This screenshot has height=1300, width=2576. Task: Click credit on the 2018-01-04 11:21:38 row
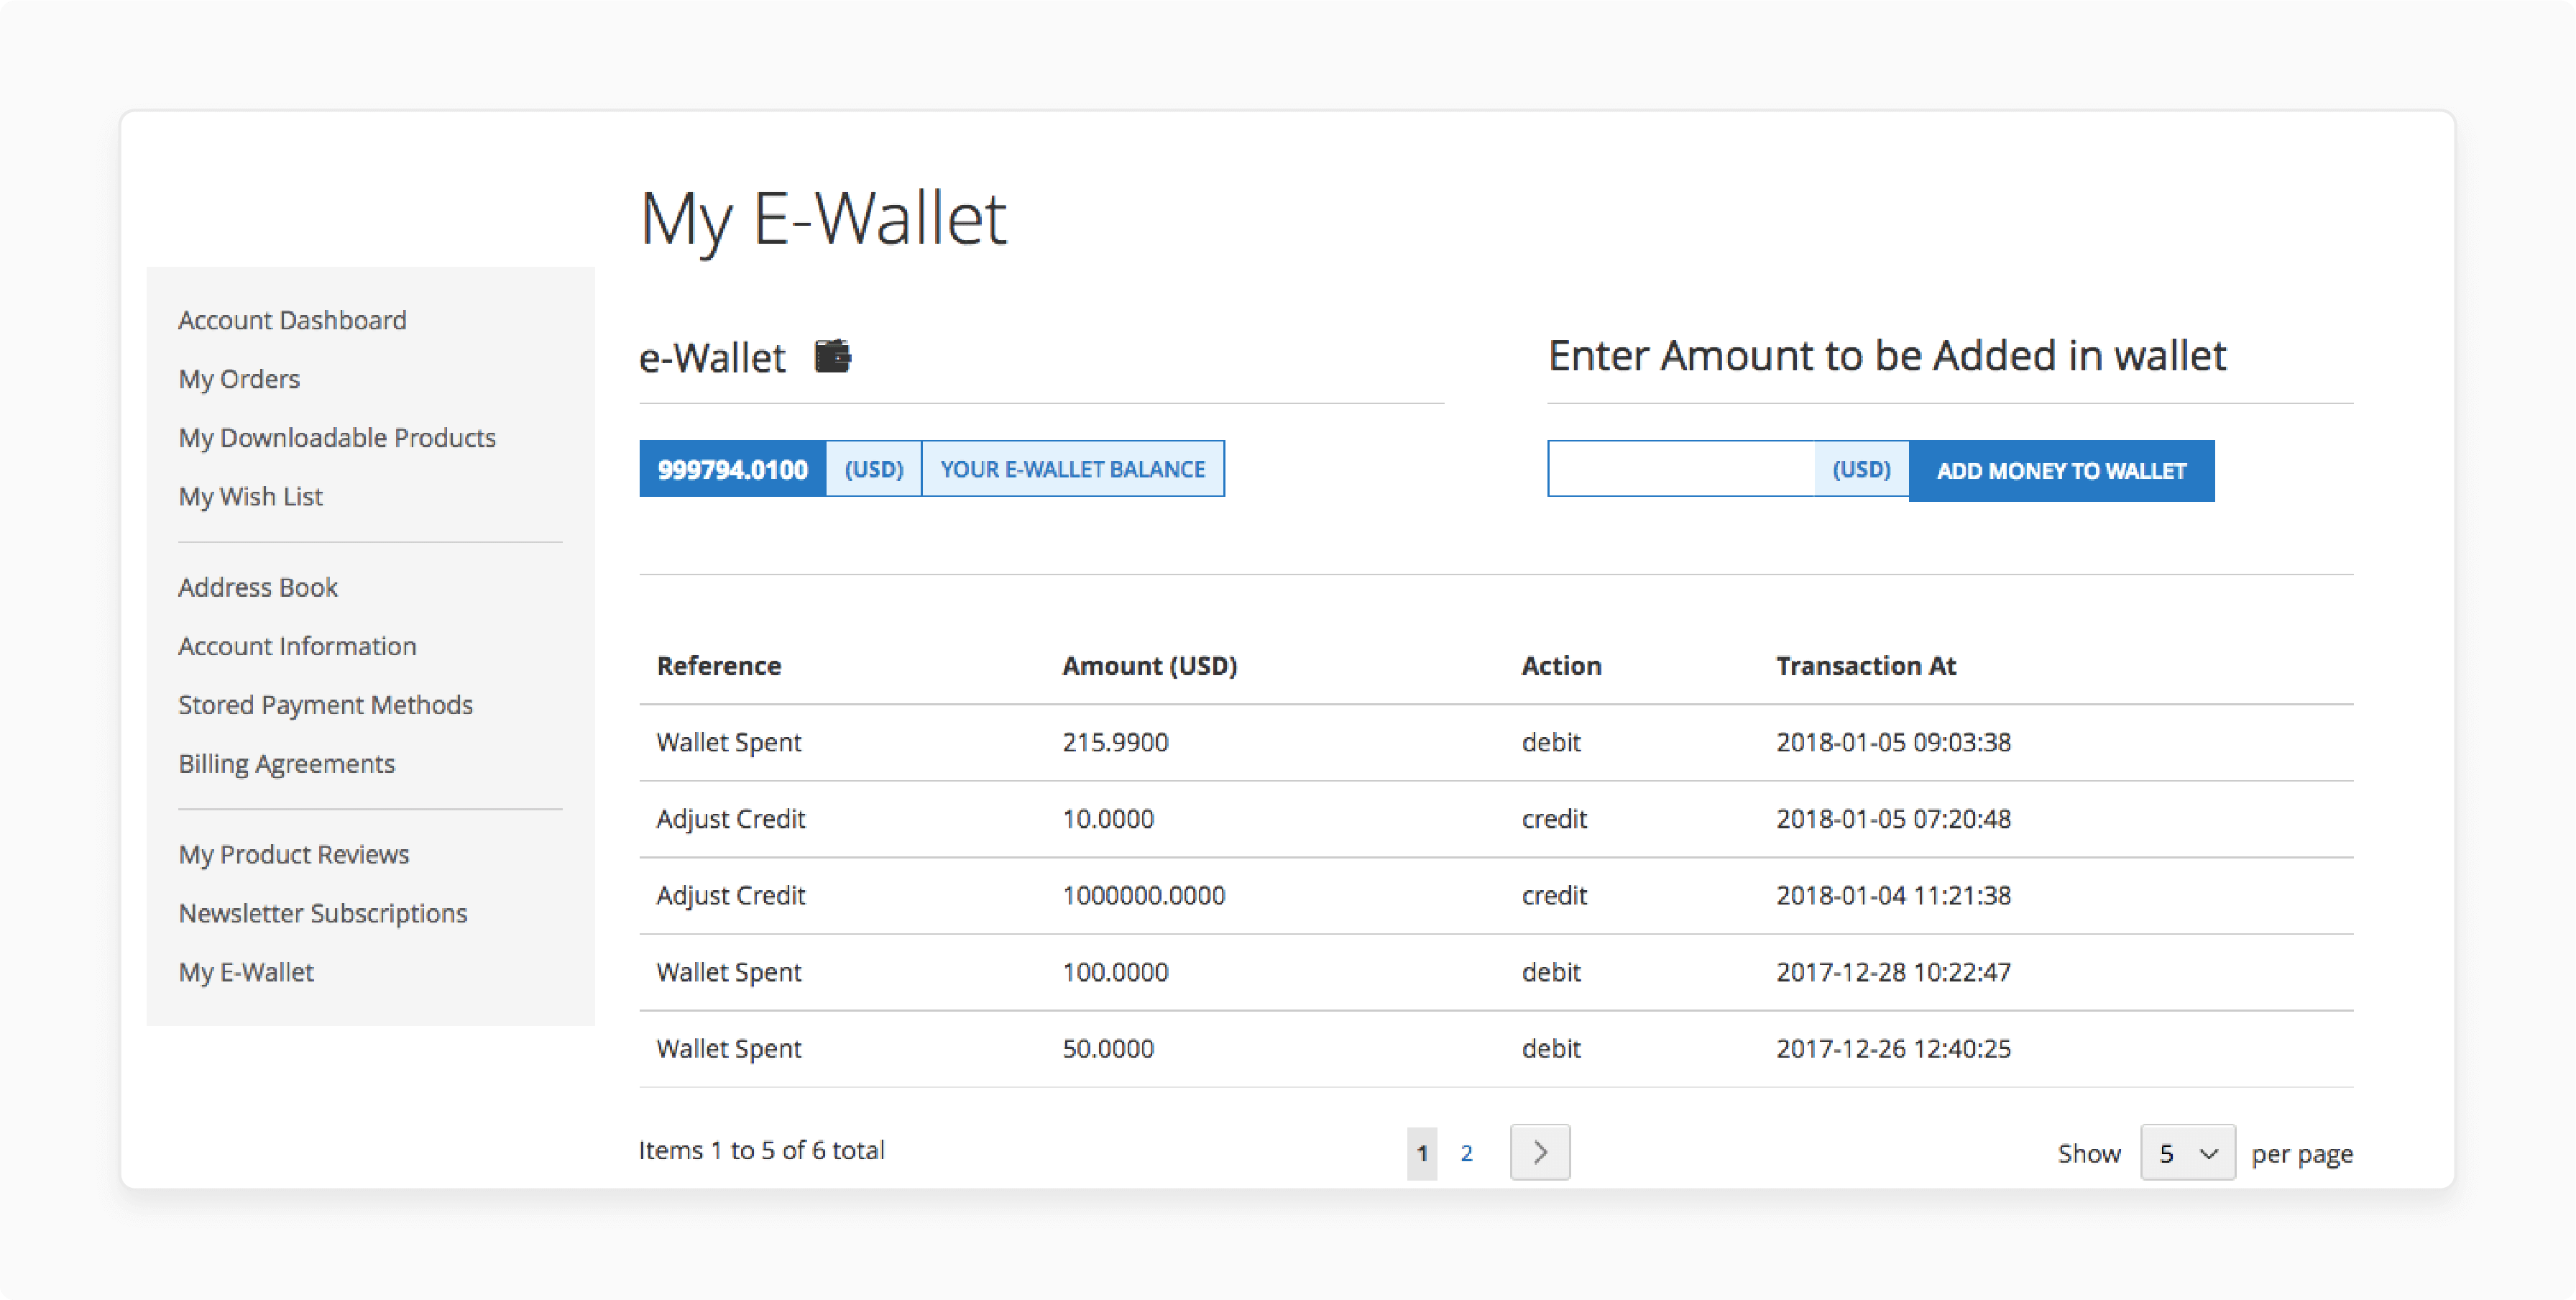coord(1554,895)
